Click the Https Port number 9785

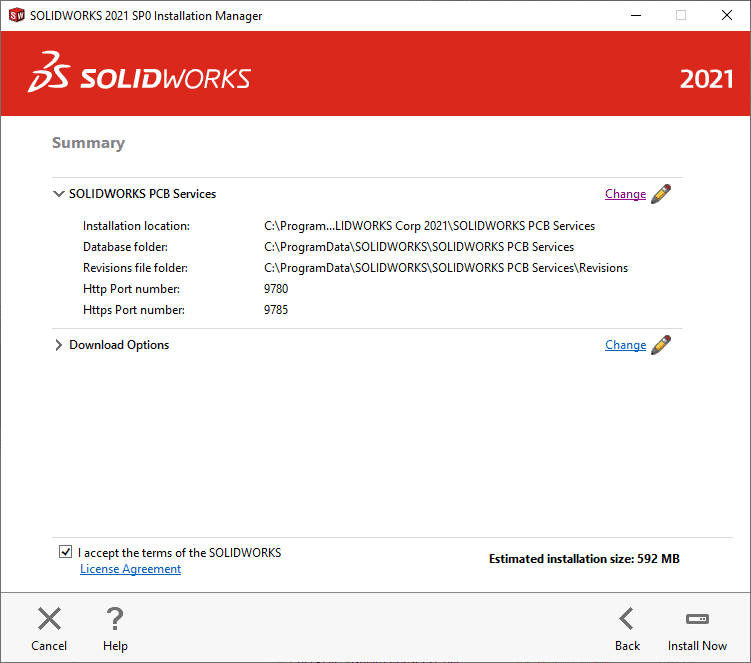276,310
